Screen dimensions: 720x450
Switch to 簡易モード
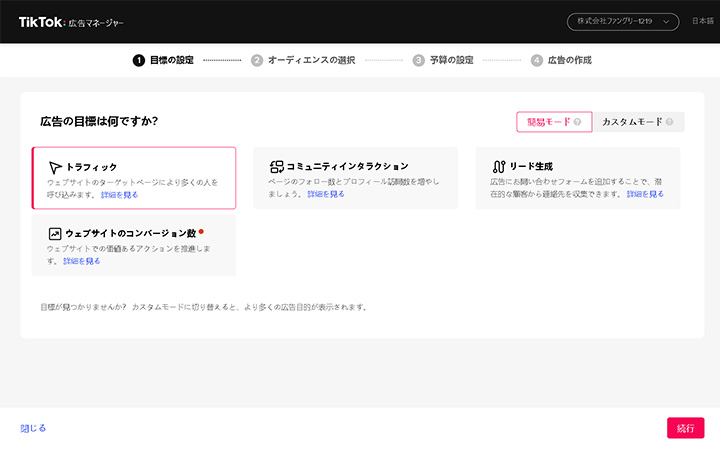point(549,122)
